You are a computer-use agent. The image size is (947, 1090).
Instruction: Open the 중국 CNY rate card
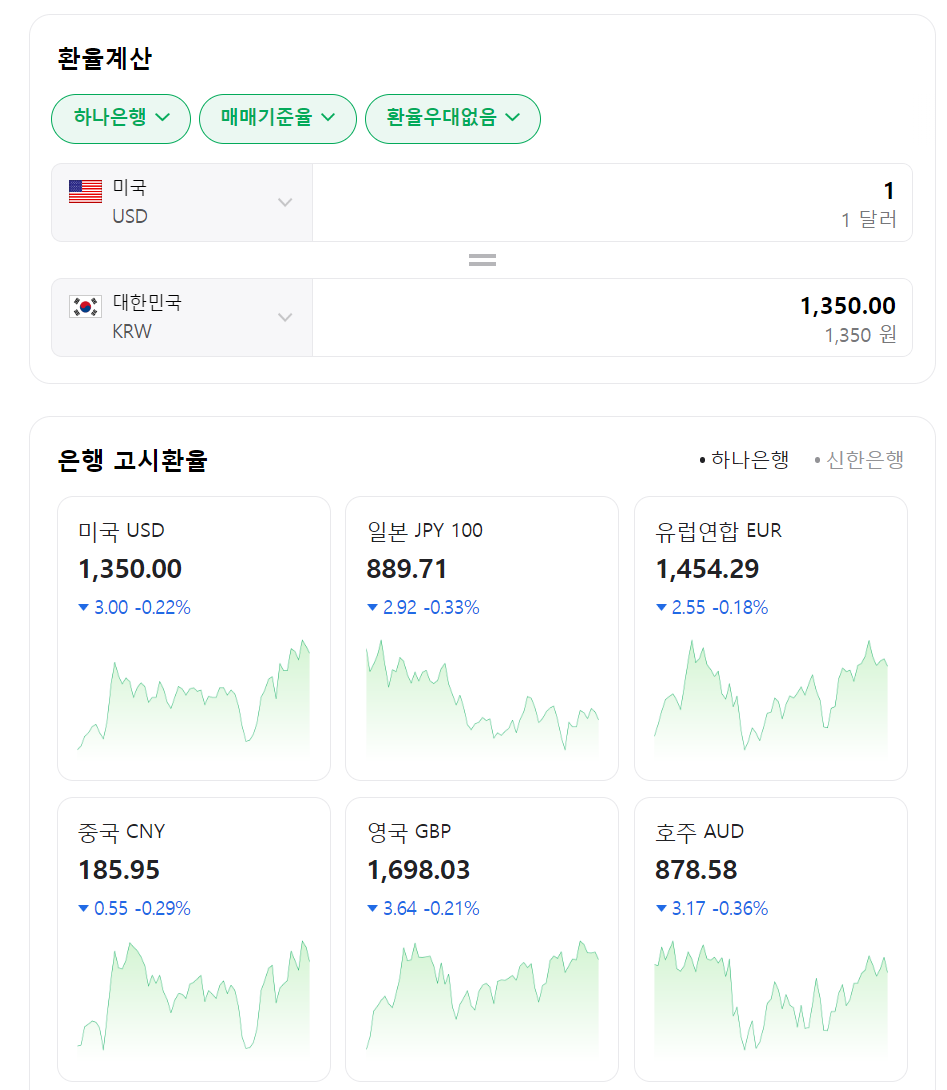tap(193, 939)
